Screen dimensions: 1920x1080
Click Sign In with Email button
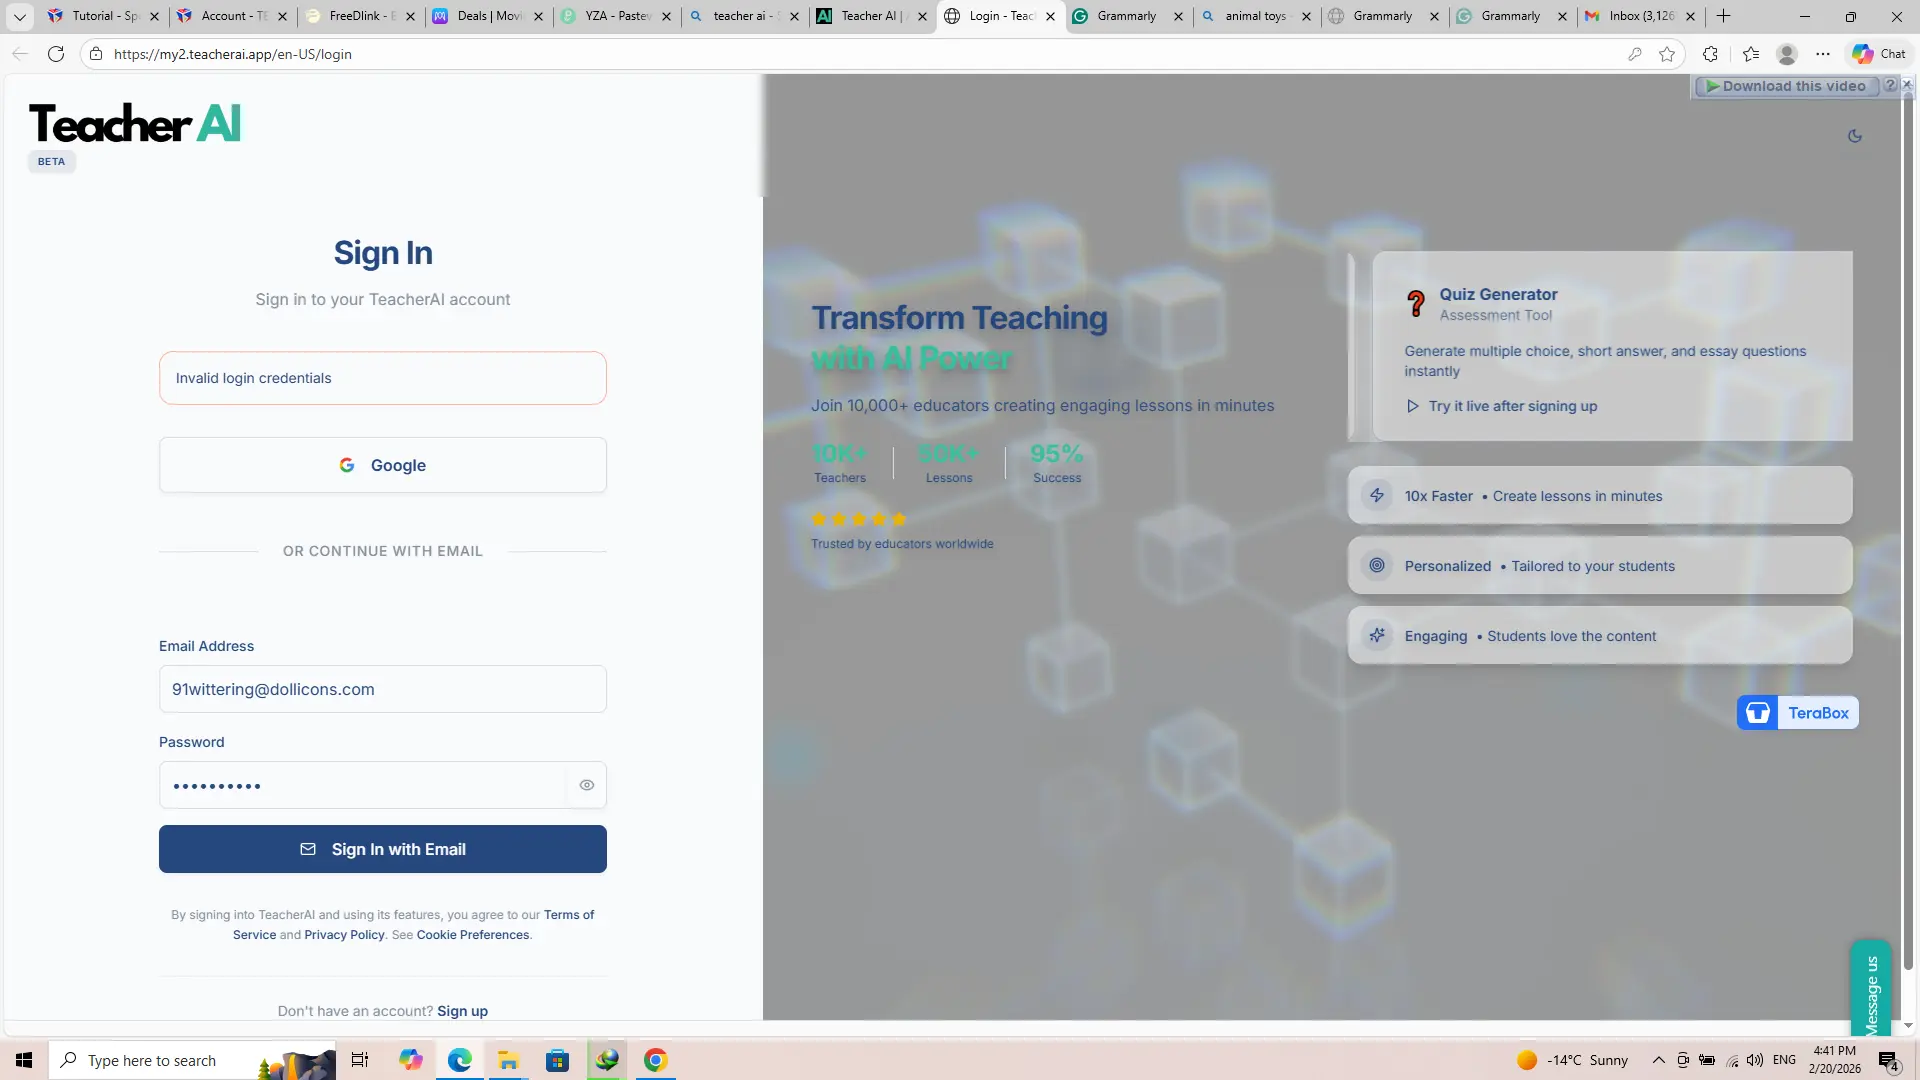click(x=383, y=849)
